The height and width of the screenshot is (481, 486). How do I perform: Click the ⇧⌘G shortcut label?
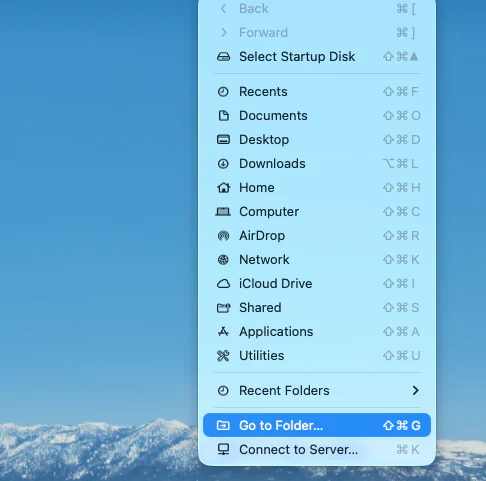(402, 426)
